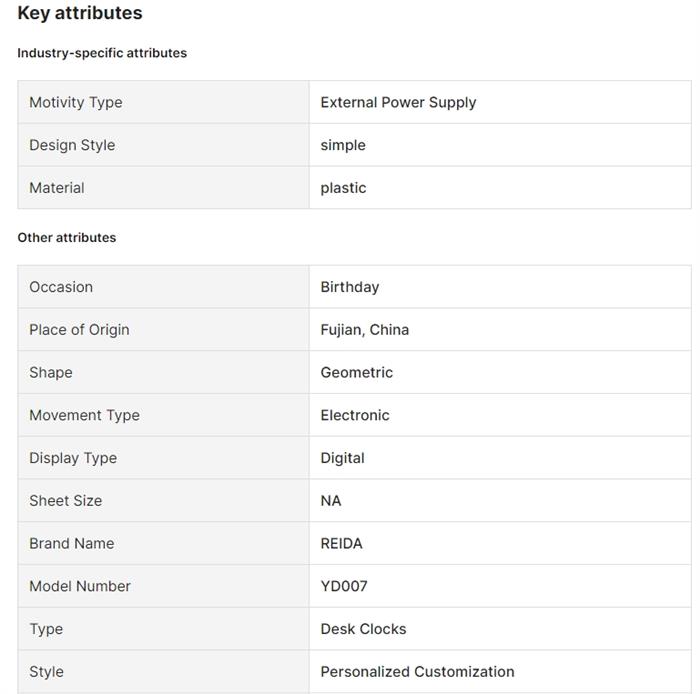
Task: Click the YD007 model number value
Action: click(x=344, y=587)
